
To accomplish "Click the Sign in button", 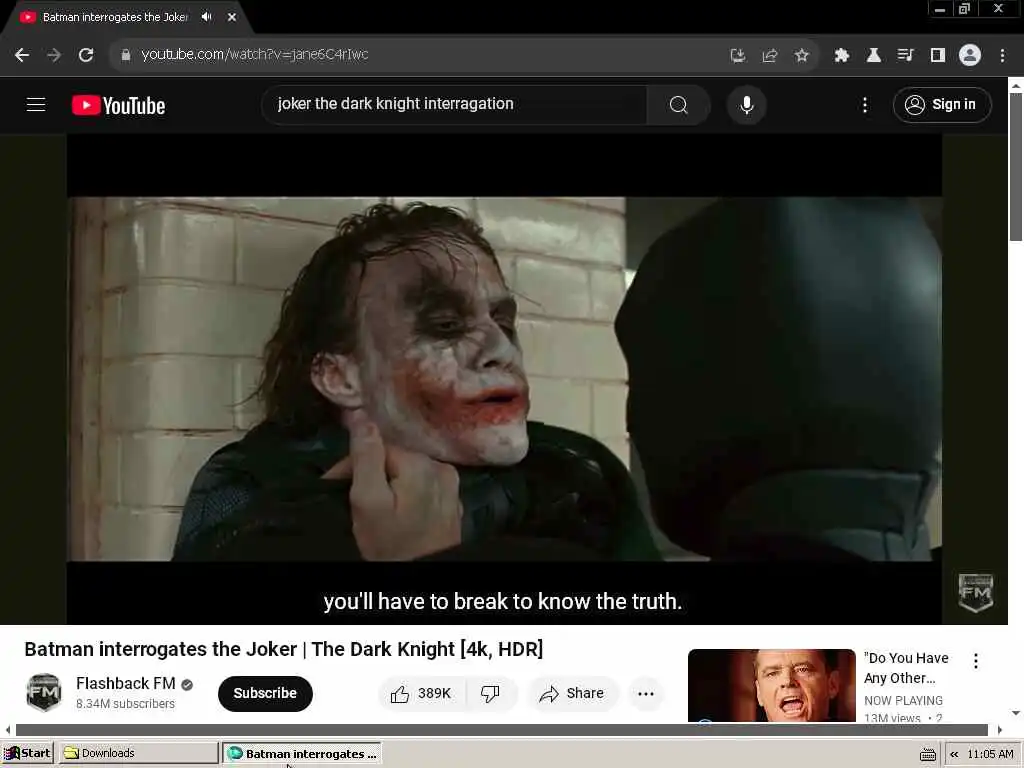I will [942, 104].
